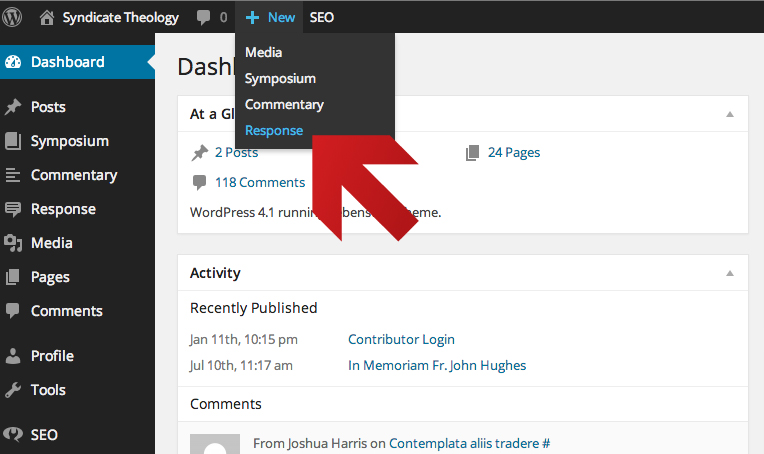This screenshot has width=764, height=454.
Task: Click the pushpin icon beside 2 Posts
Action: pos(200,153)
